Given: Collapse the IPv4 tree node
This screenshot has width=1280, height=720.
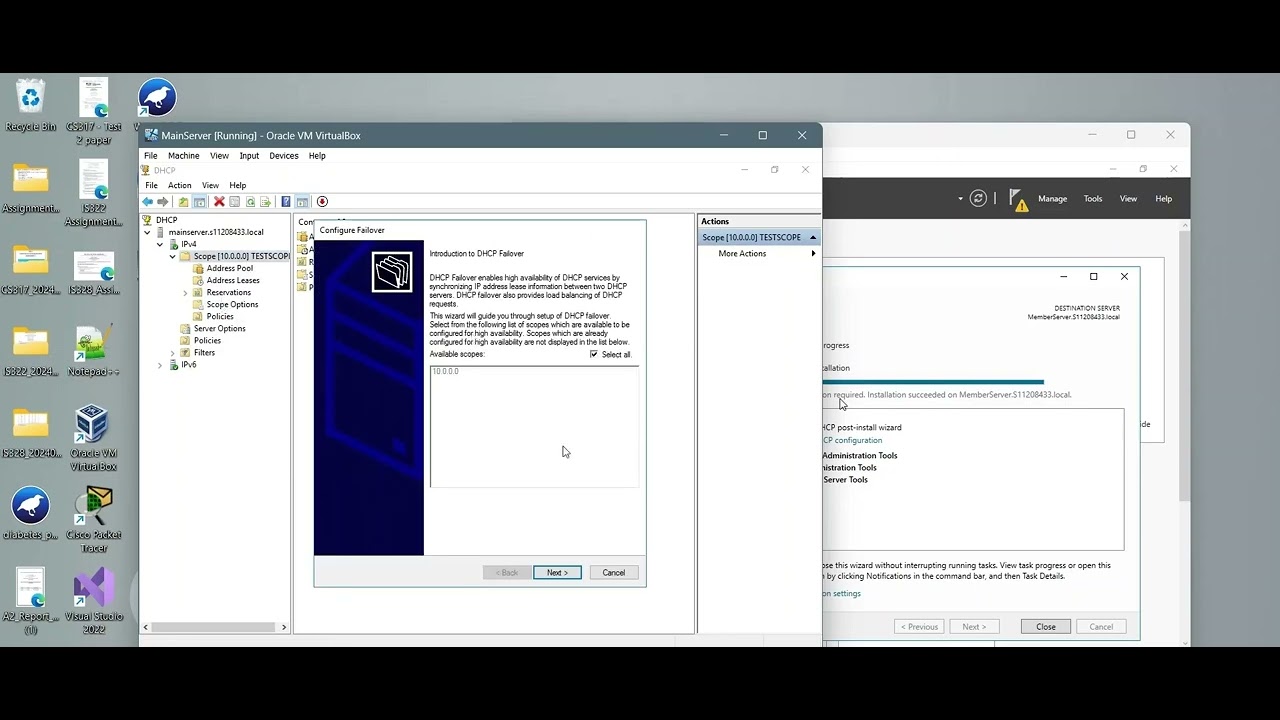Looking at the screenshot, I should pyautogui.click(x=160, y=244).
